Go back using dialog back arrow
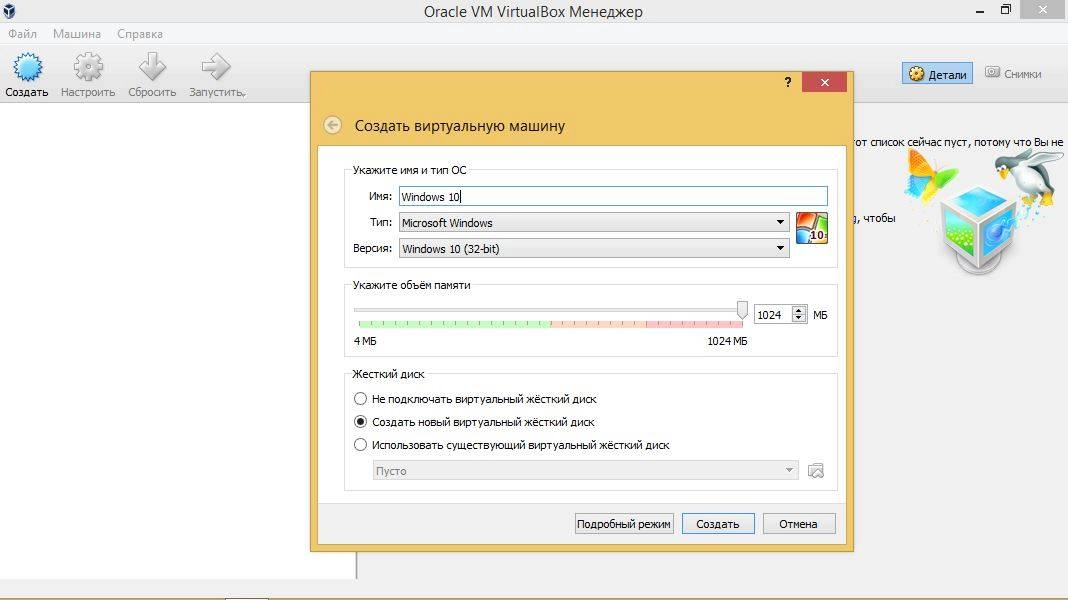Image resolution: width=1068 pixels, height=600 pixels. point(332,125)
